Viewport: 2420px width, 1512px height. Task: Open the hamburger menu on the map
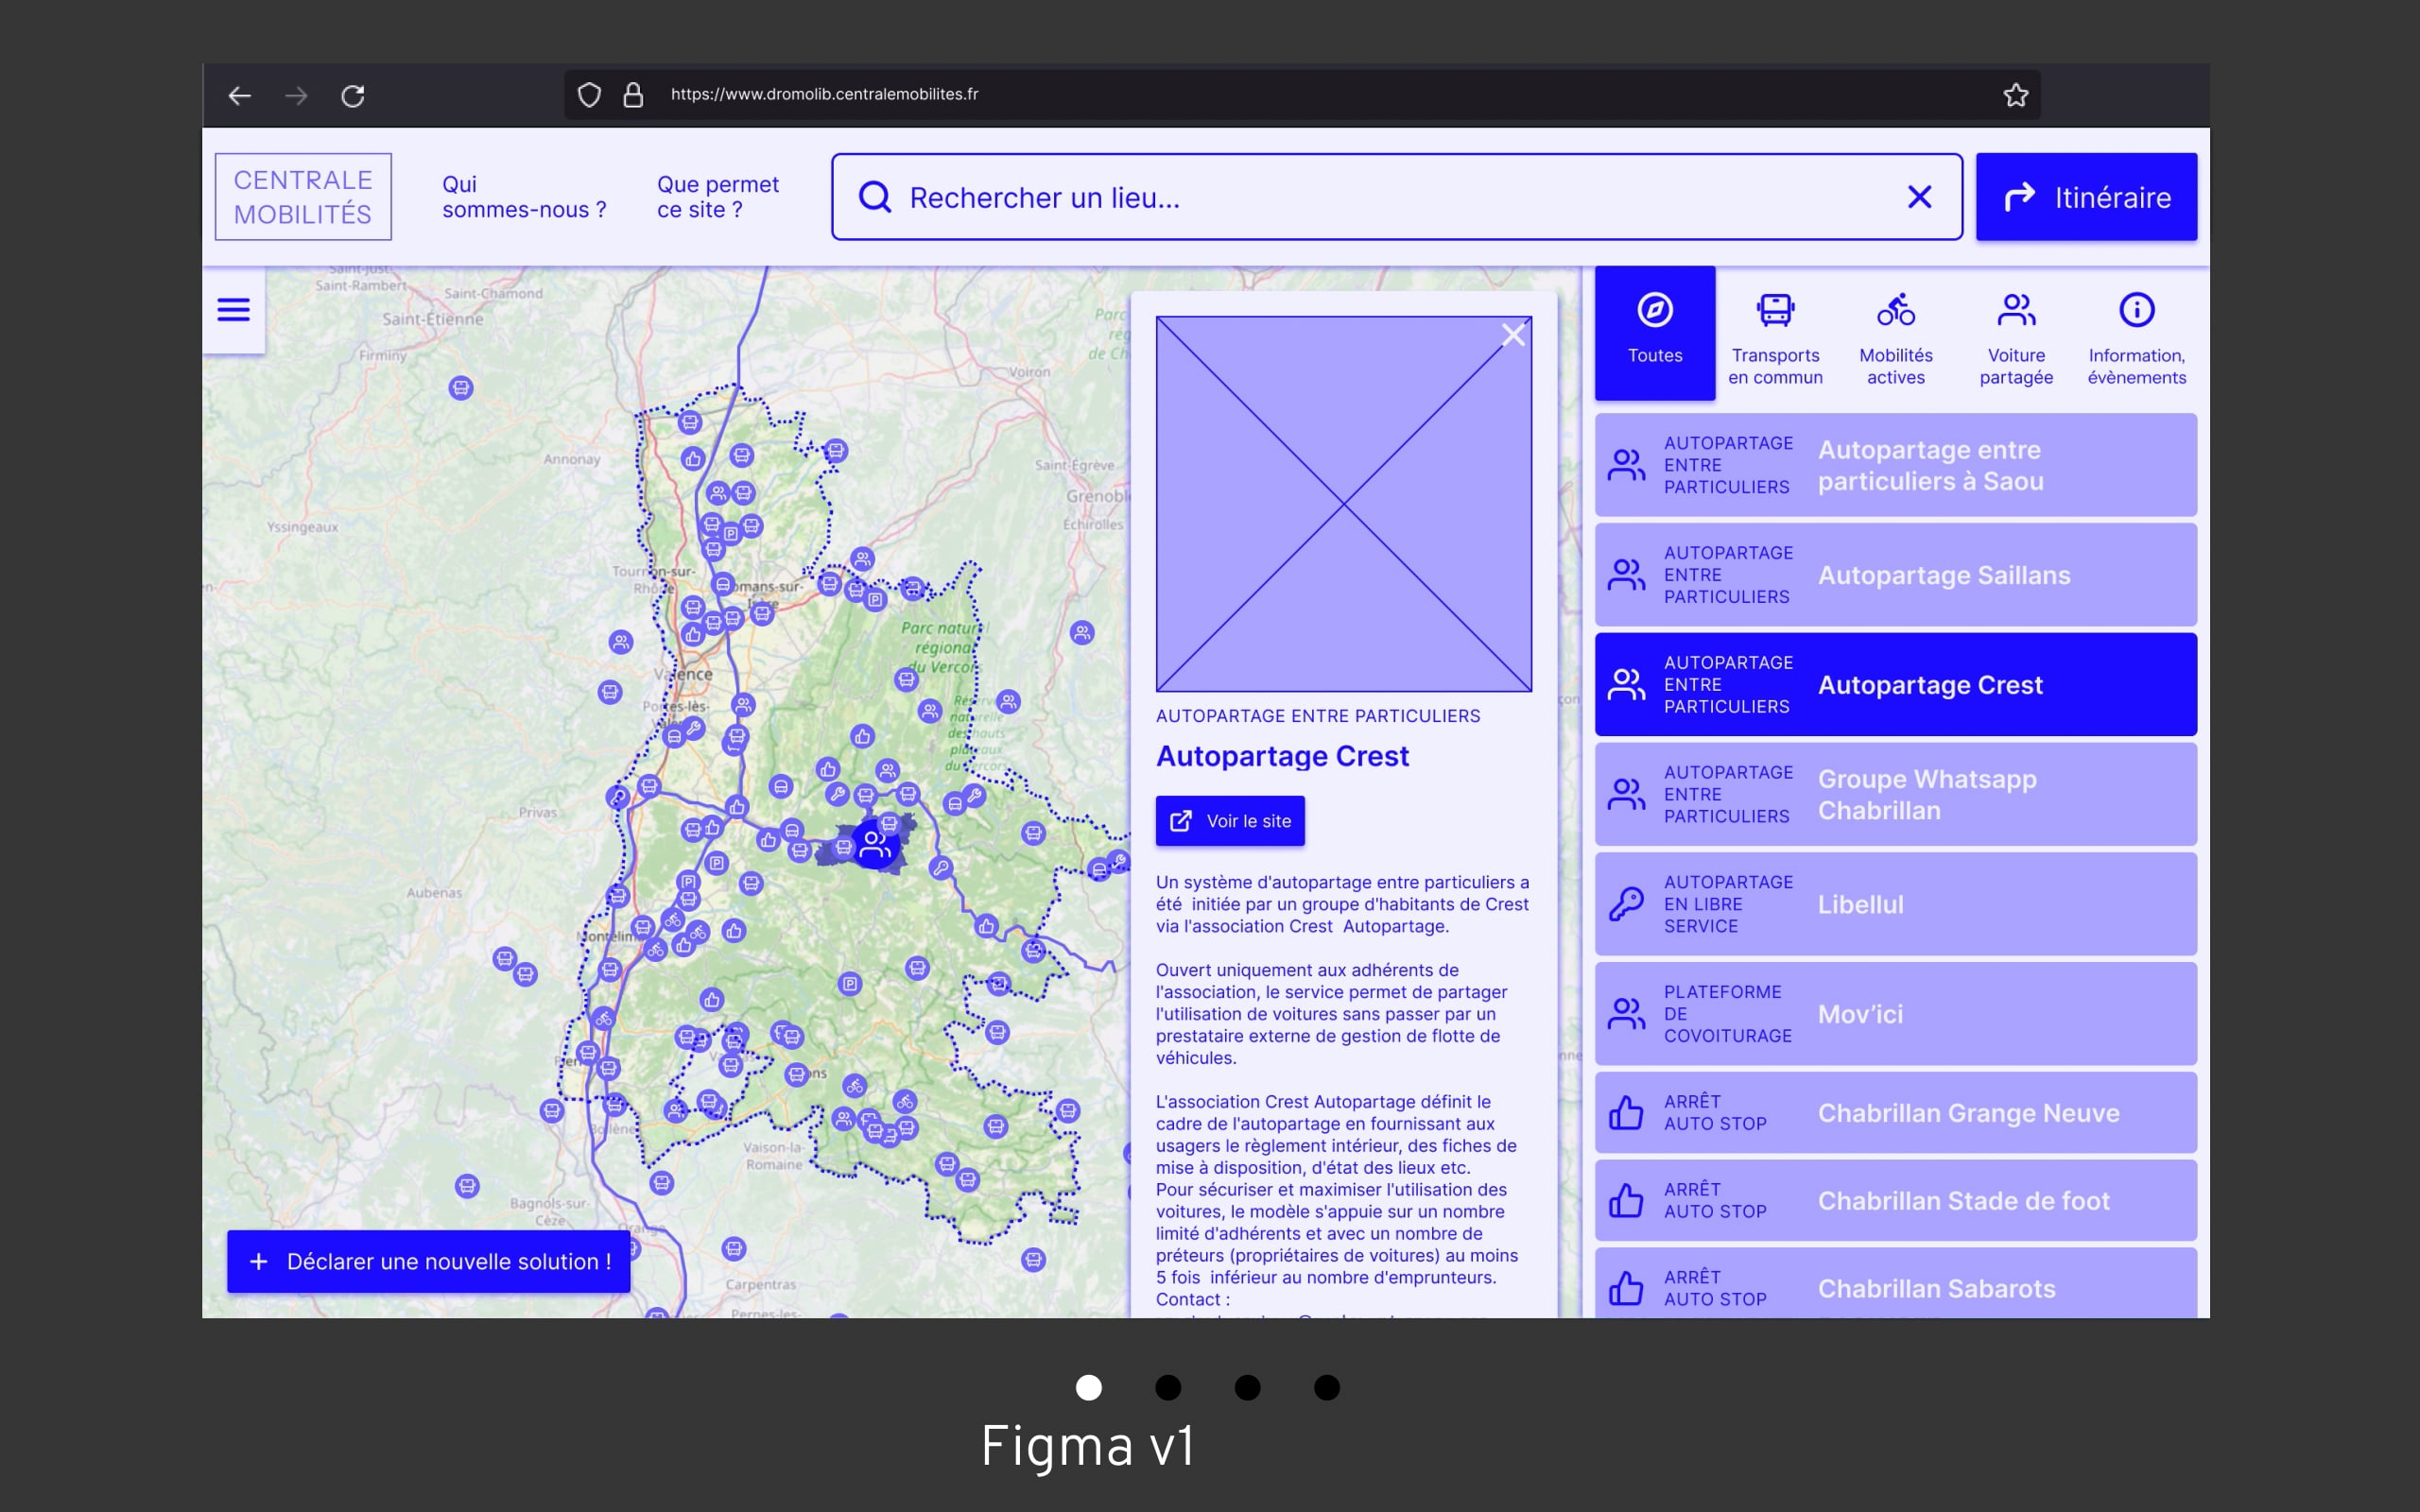233,310
